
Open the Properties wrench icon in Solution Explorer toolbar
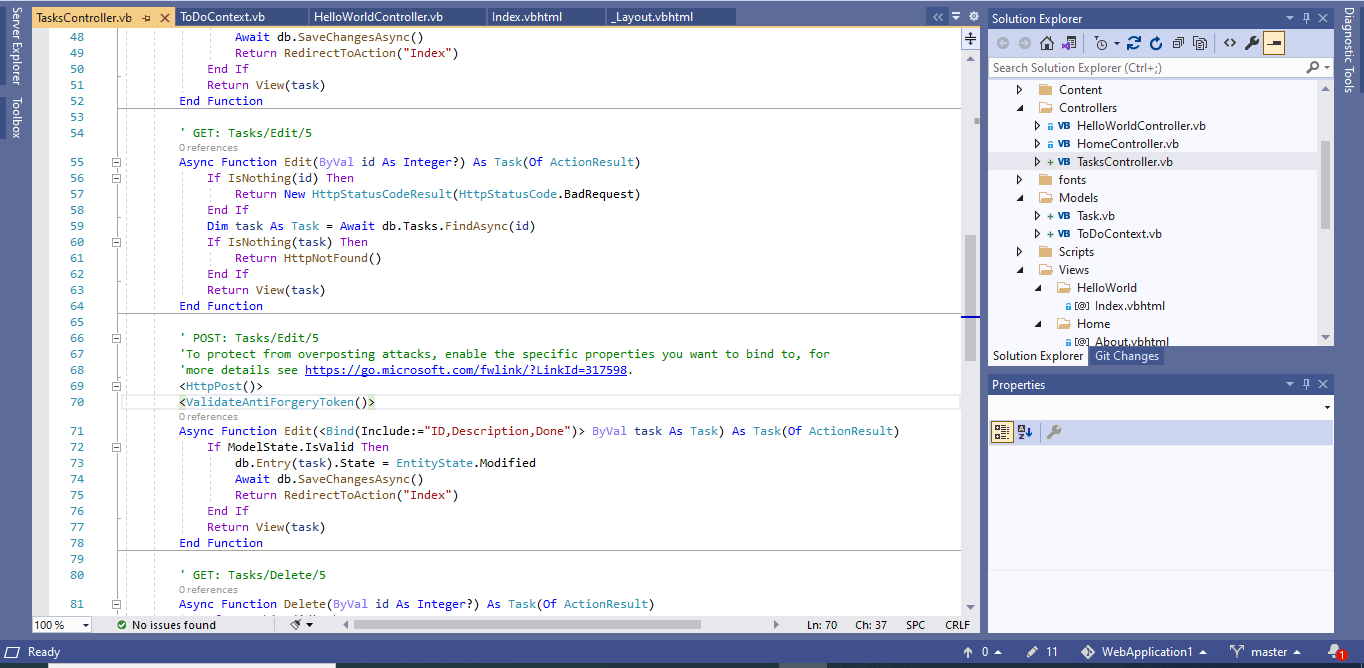pos(1252,42)
